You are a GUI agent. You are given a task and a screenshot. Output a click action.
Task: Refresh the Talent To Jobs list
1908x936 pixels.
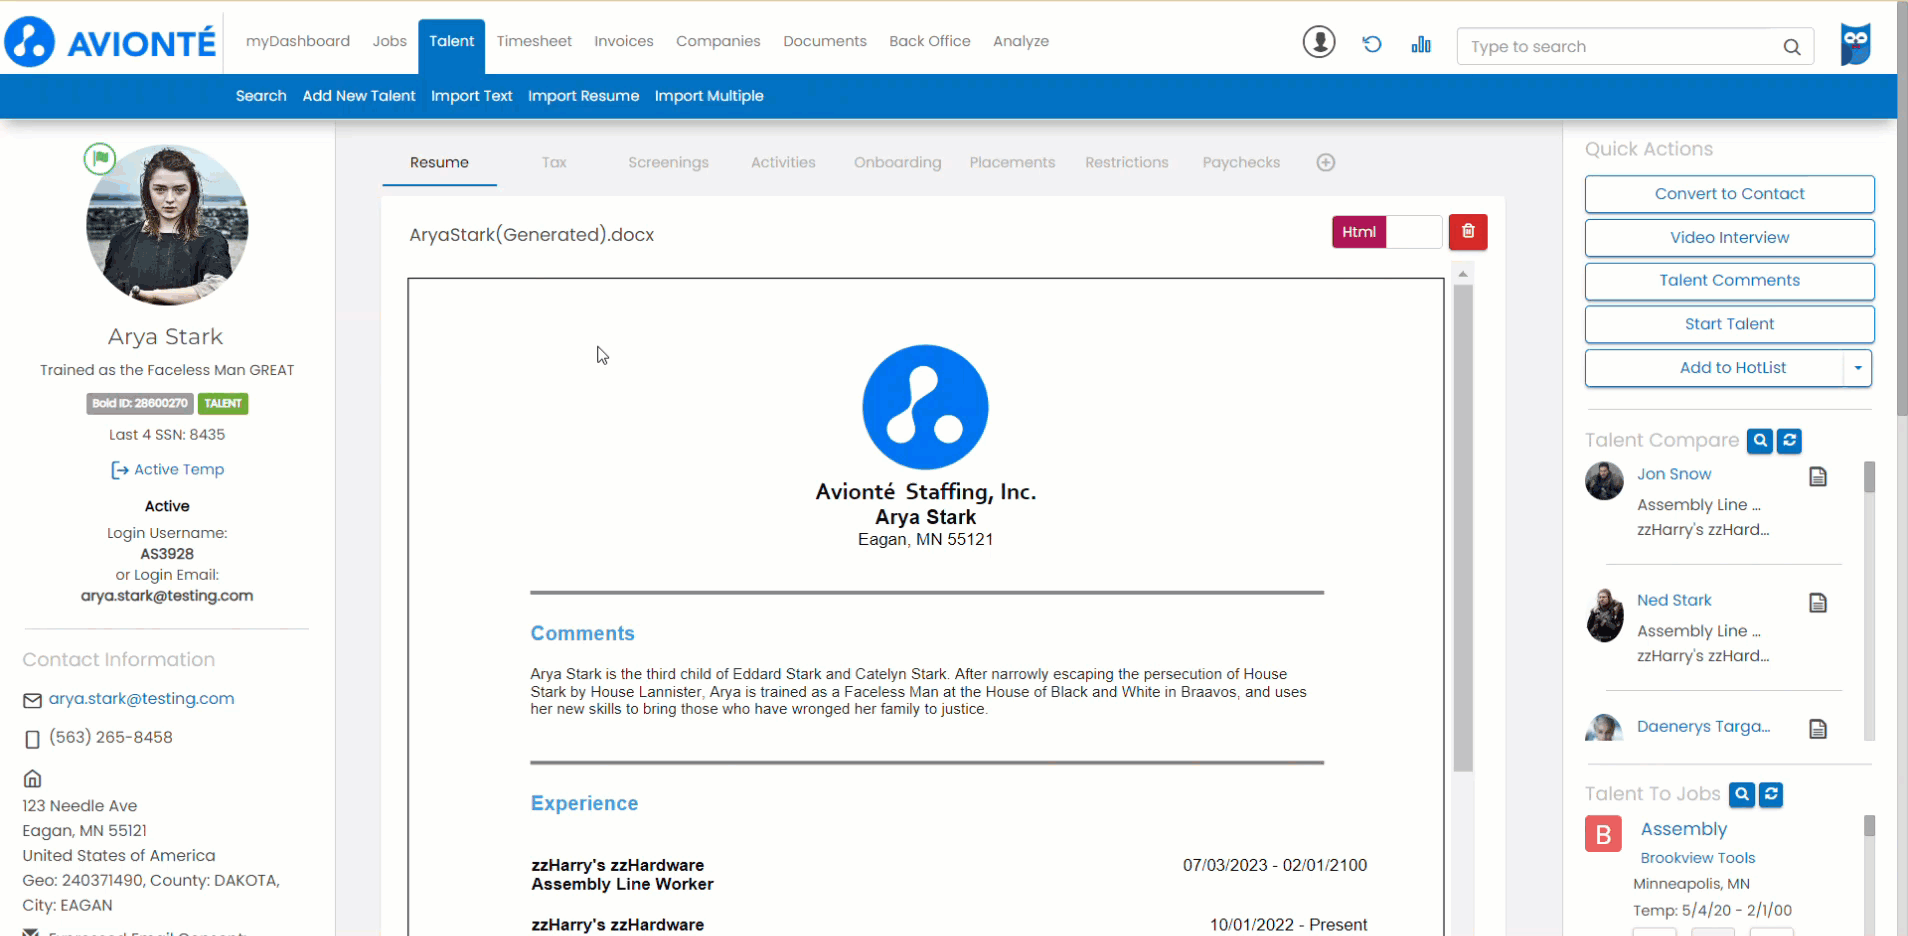[x=1771, y=794]
